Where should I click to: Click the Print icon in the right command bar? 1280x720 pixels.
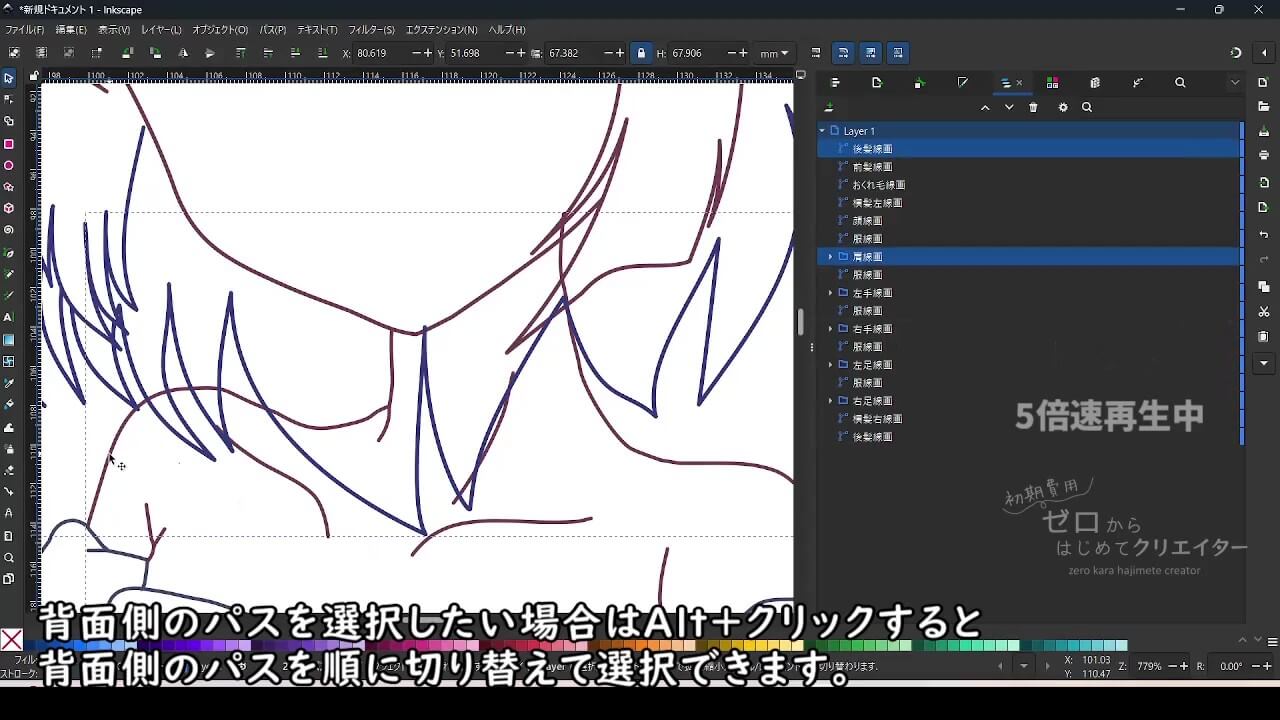coord(1264,155)
